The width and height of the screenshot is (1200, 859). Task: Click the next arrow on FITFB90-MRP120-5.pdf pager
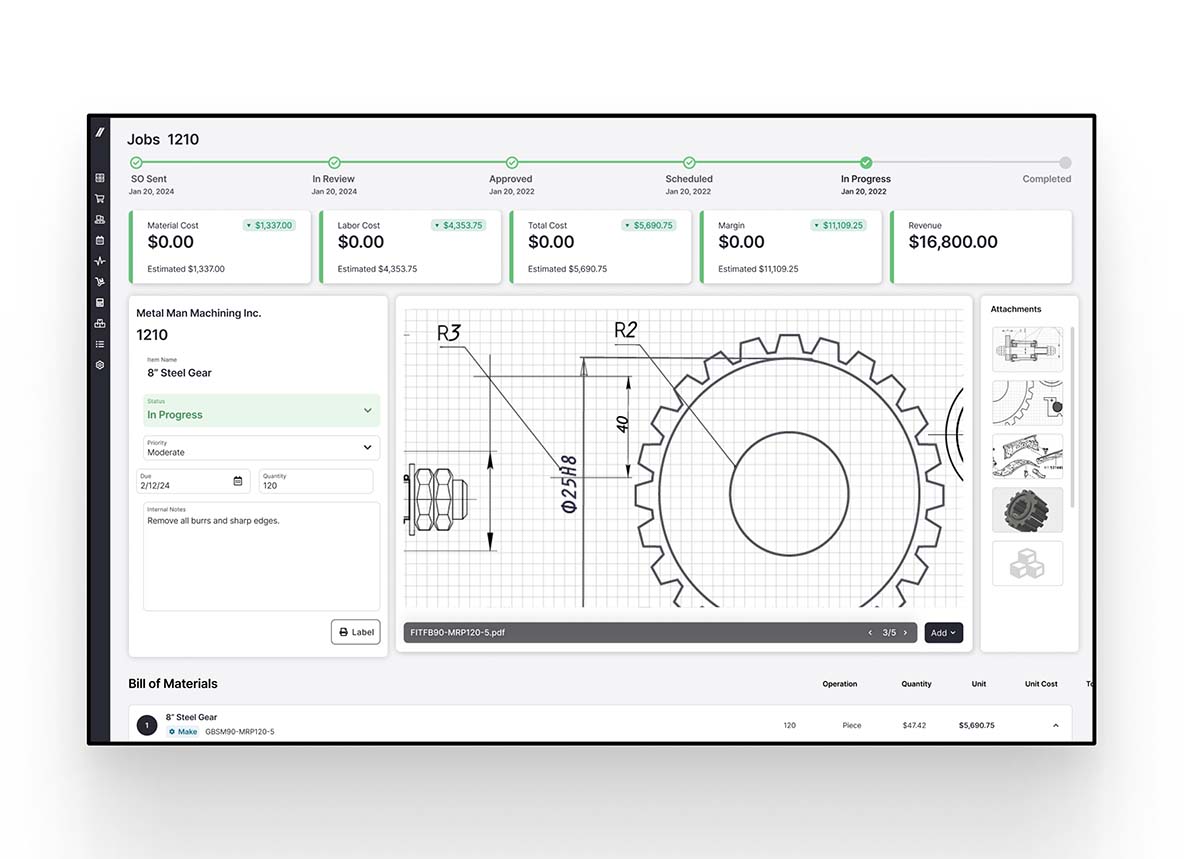pos(906,632)
